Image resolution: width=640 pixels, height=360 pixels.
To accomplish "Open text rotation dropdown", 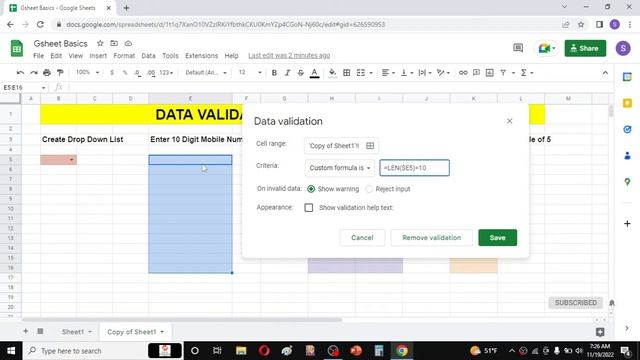I will 443,73.
